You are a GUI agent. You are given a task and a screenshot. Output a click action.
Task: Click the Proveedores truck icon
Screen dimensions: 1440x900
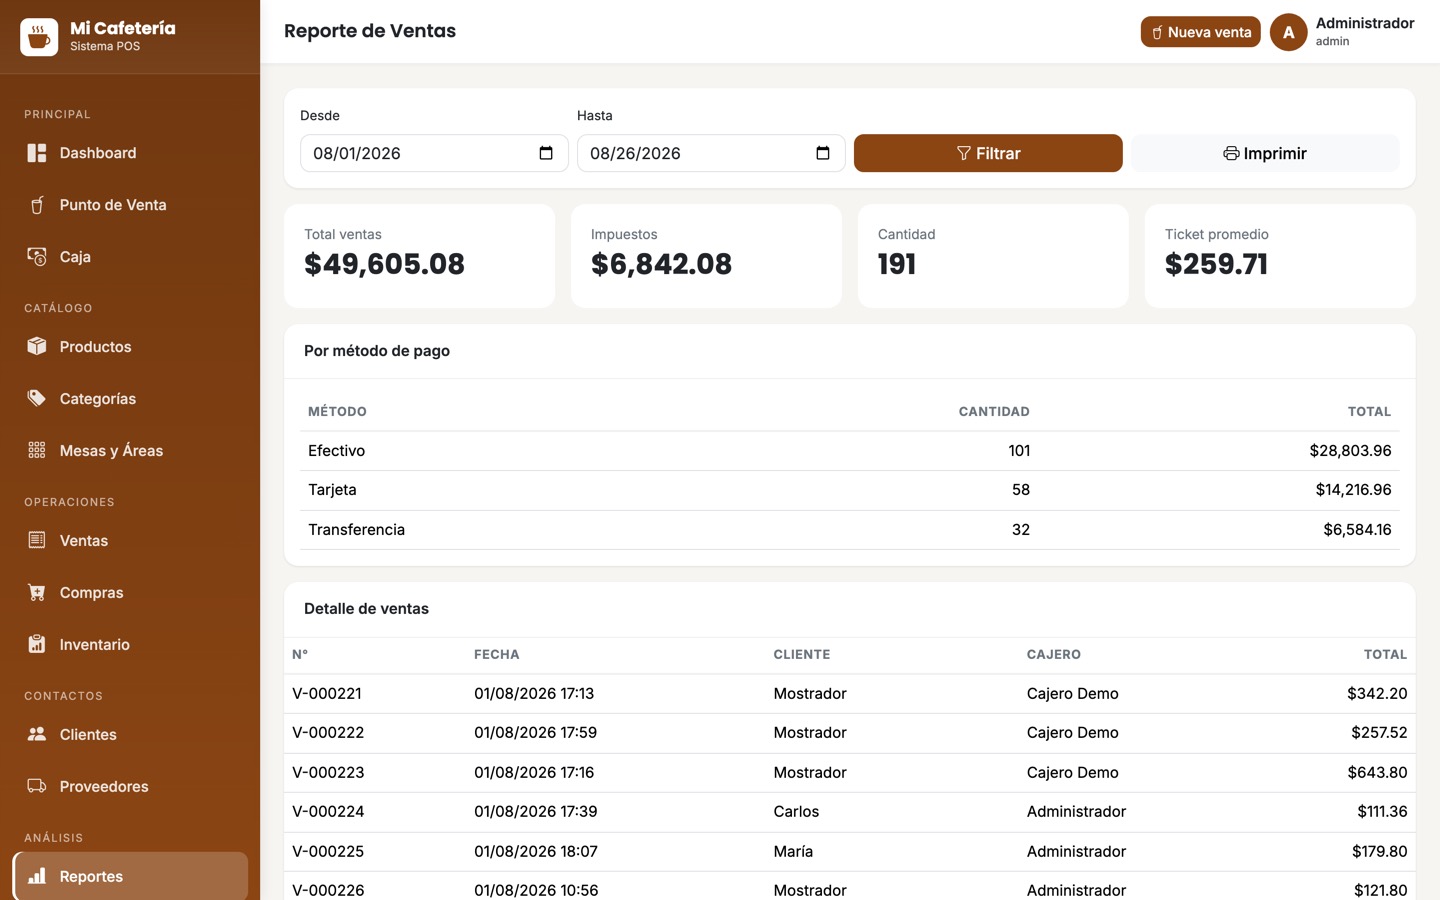[x=37, y=786]
